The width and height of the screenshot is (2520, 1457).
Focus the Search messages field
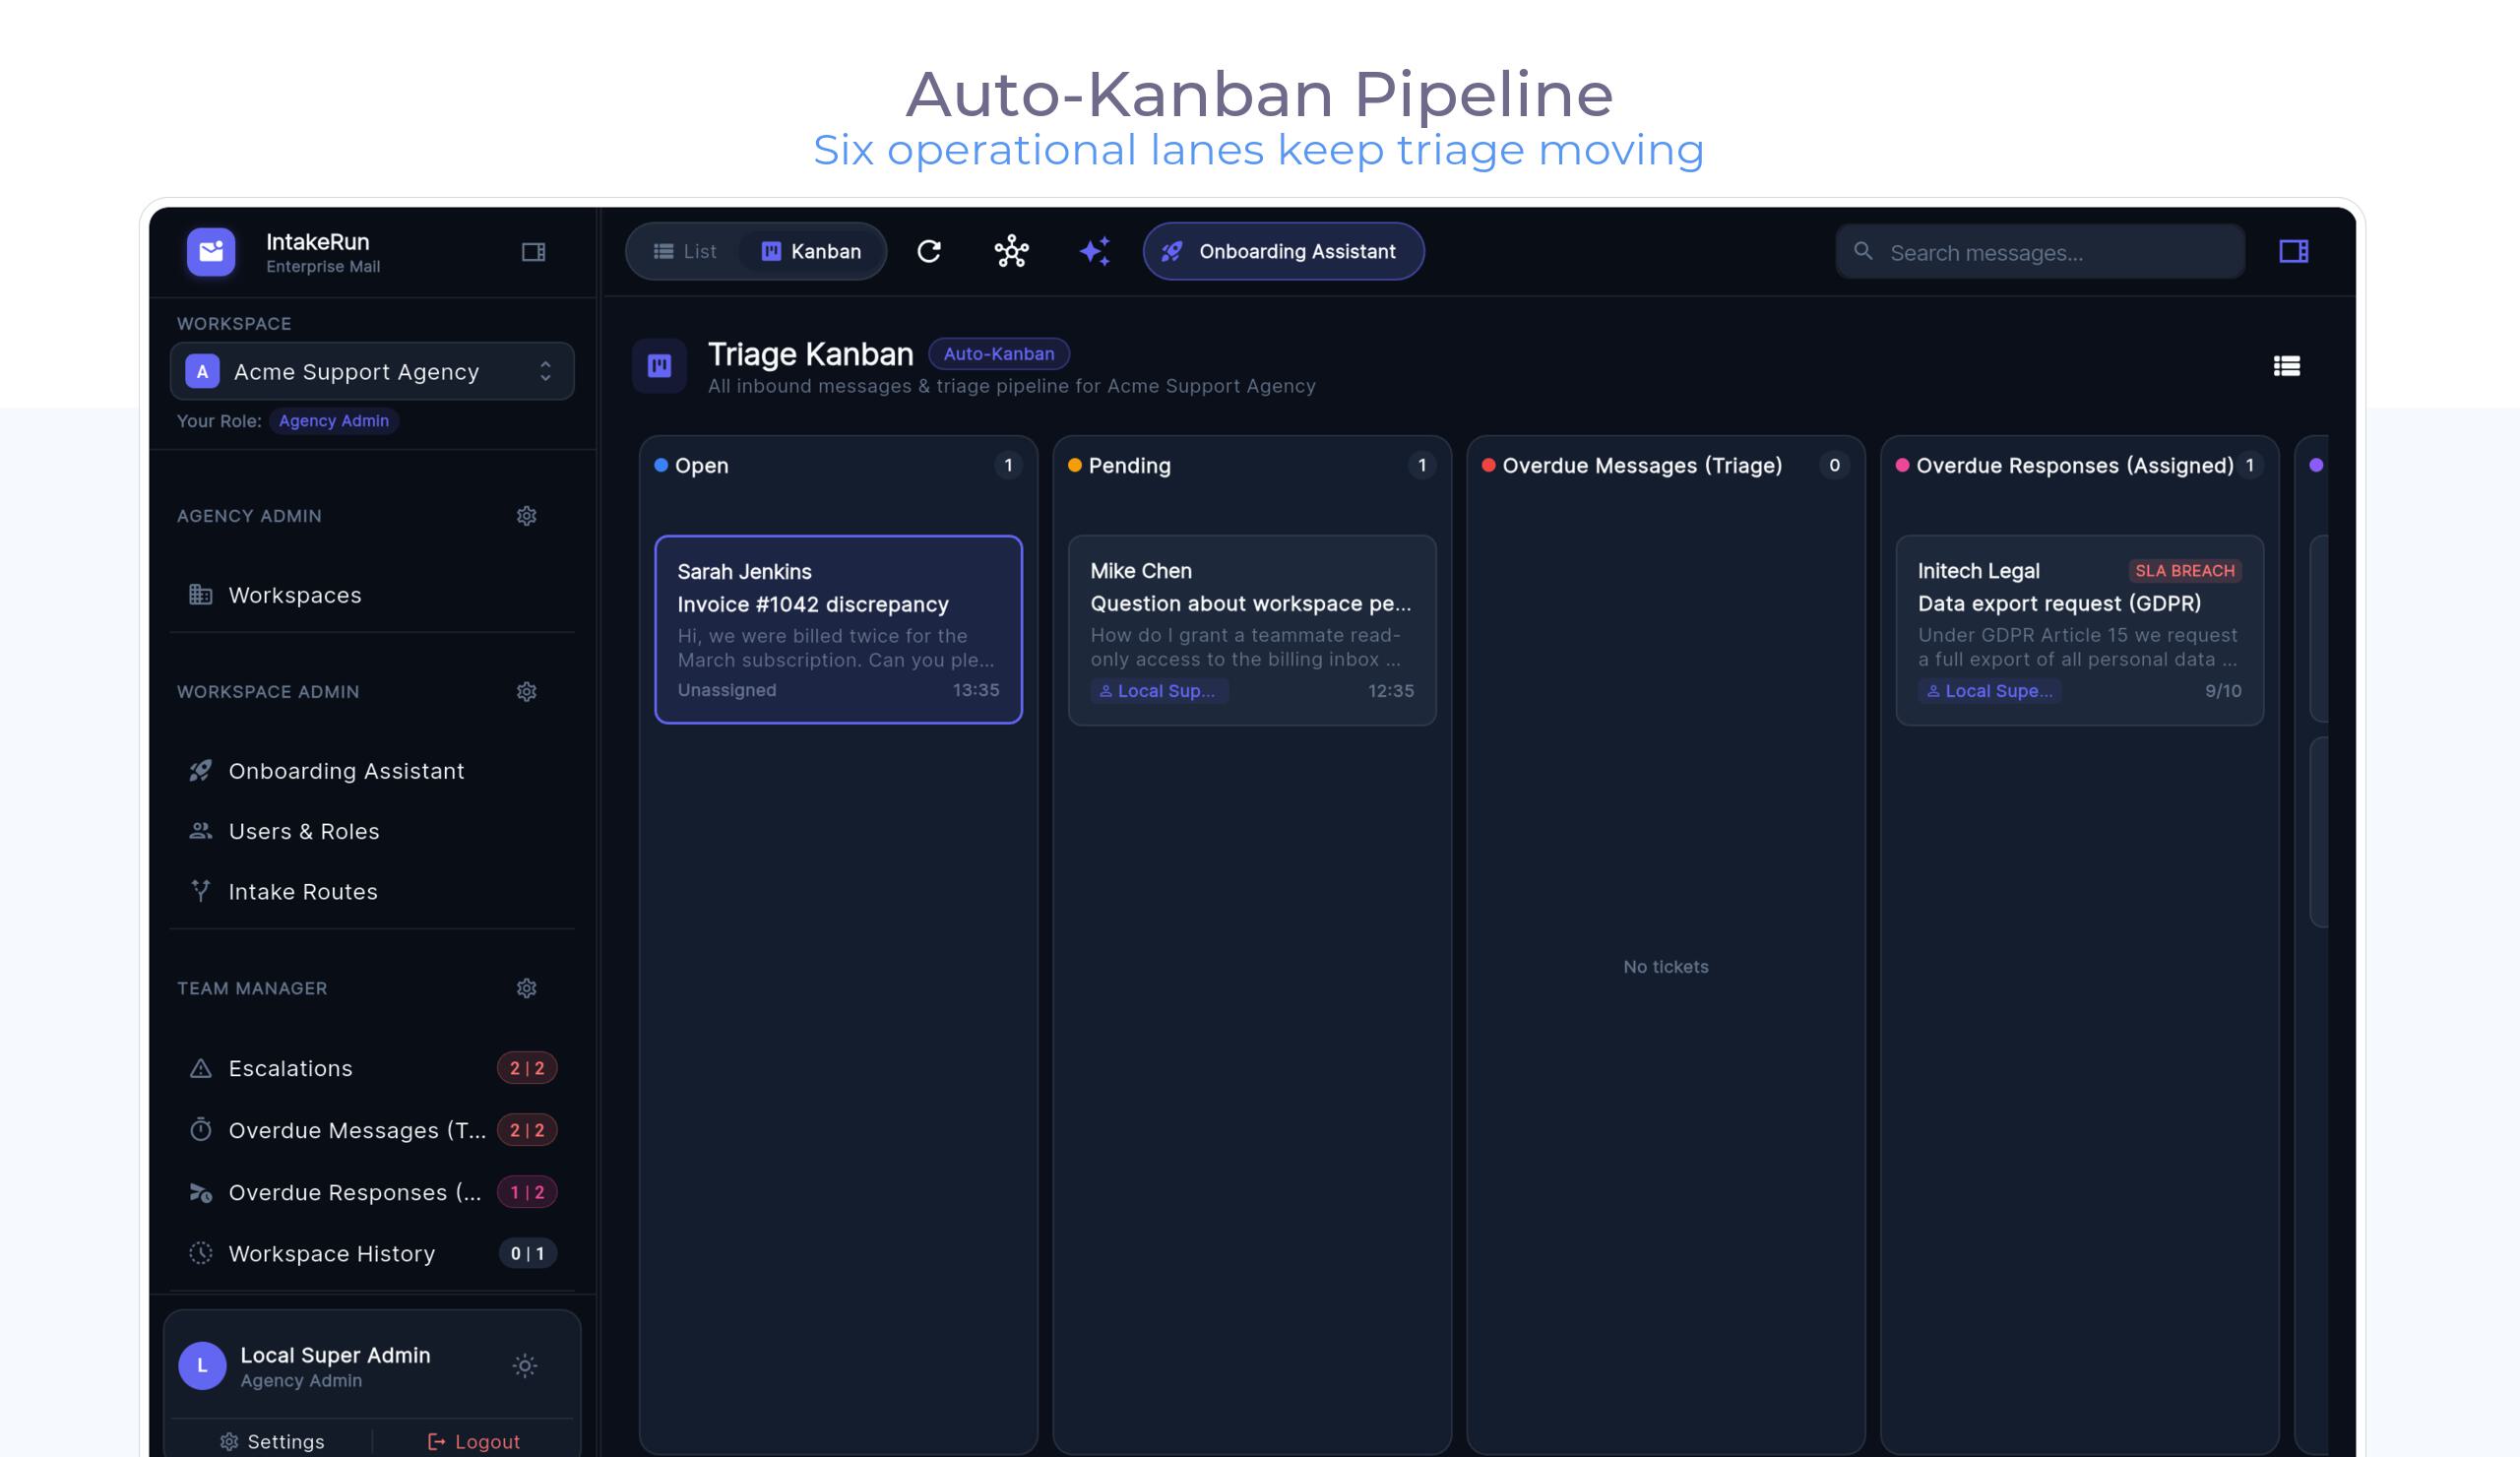click(2040, 252)
